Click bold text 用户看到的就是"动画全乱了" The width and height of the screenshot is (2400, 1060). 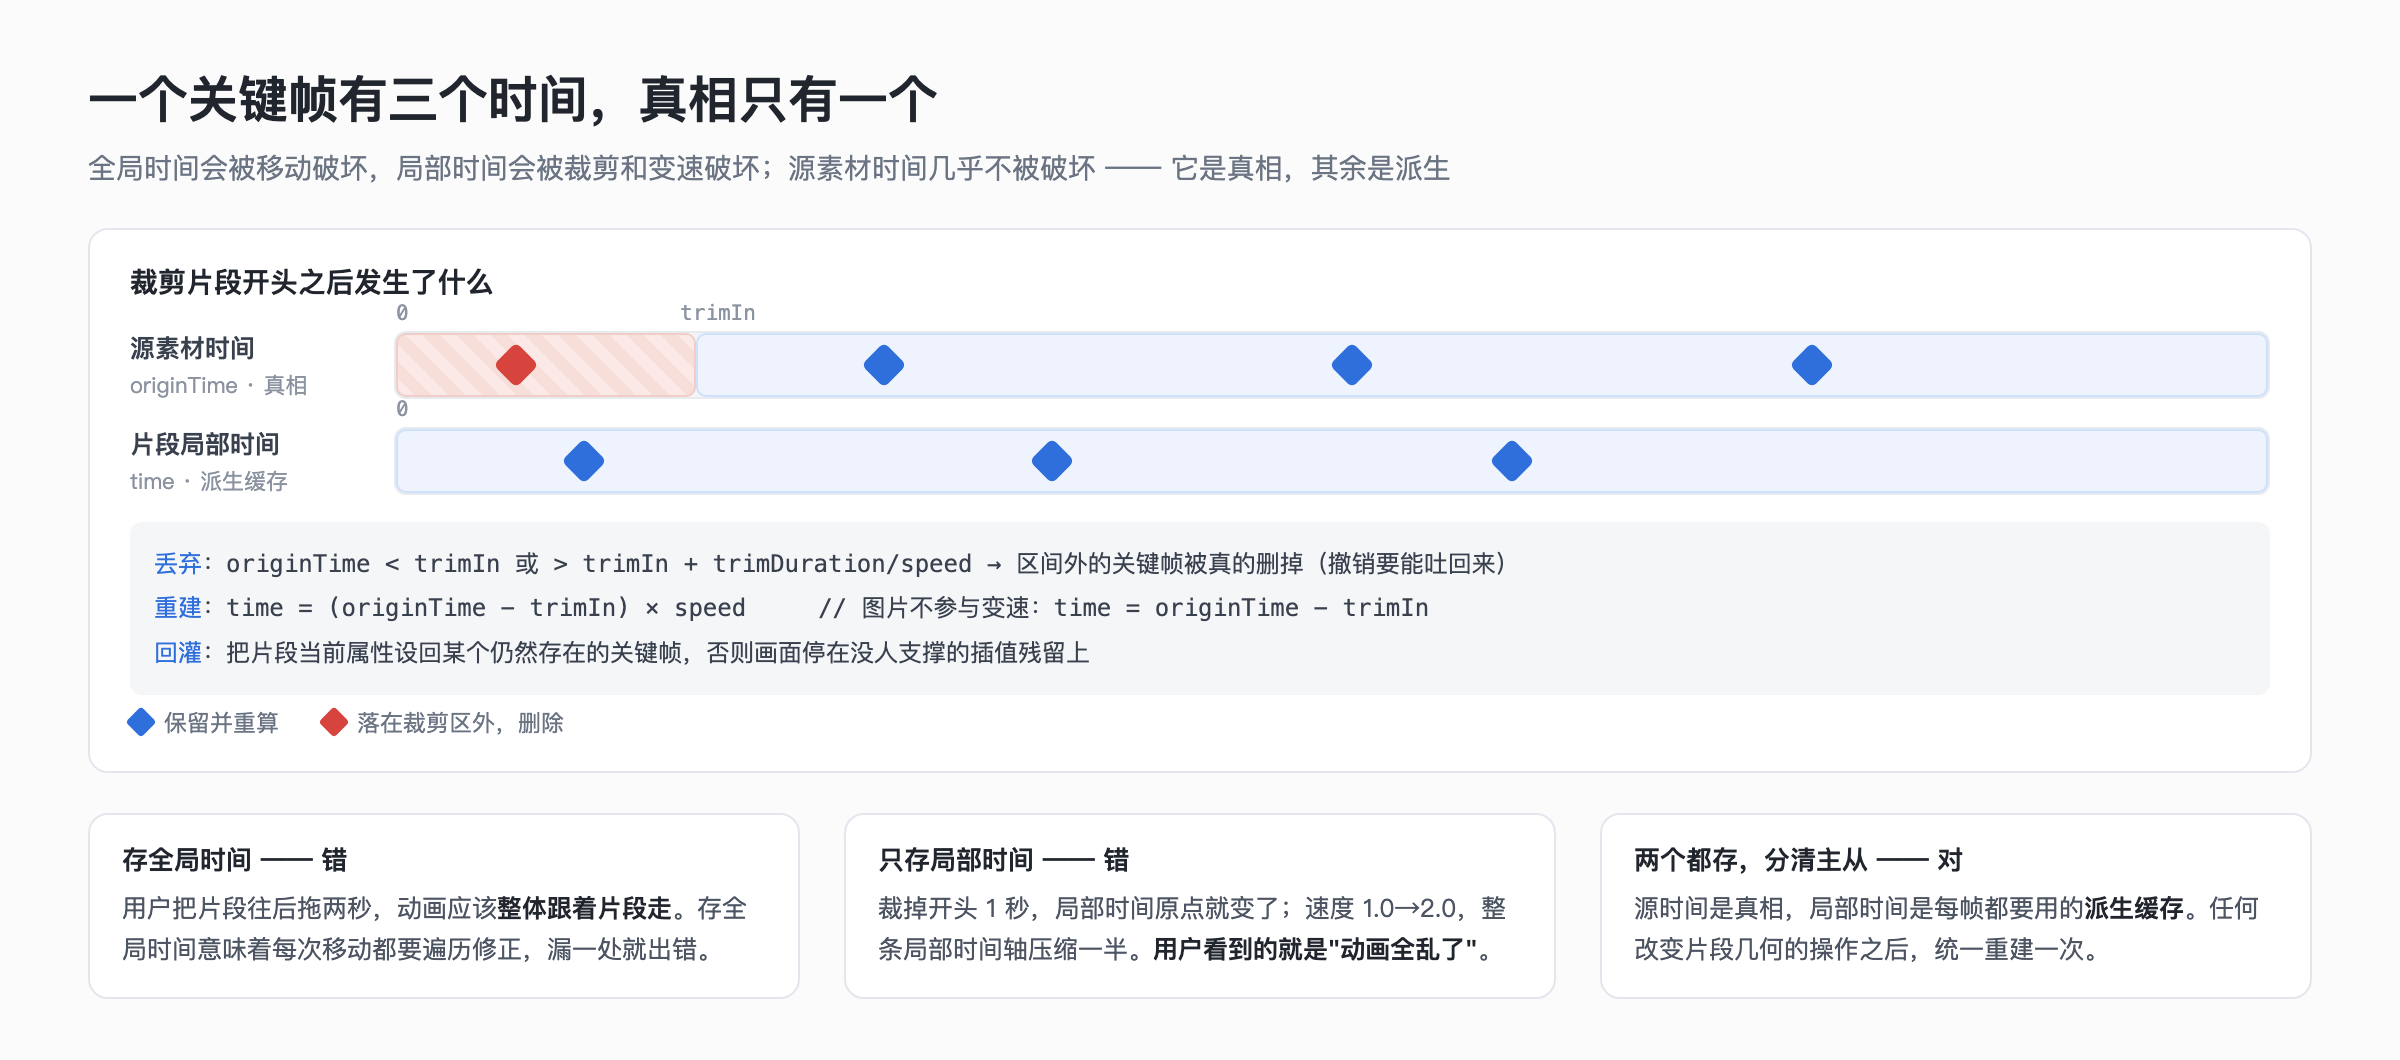click(x=1315, y=949)
